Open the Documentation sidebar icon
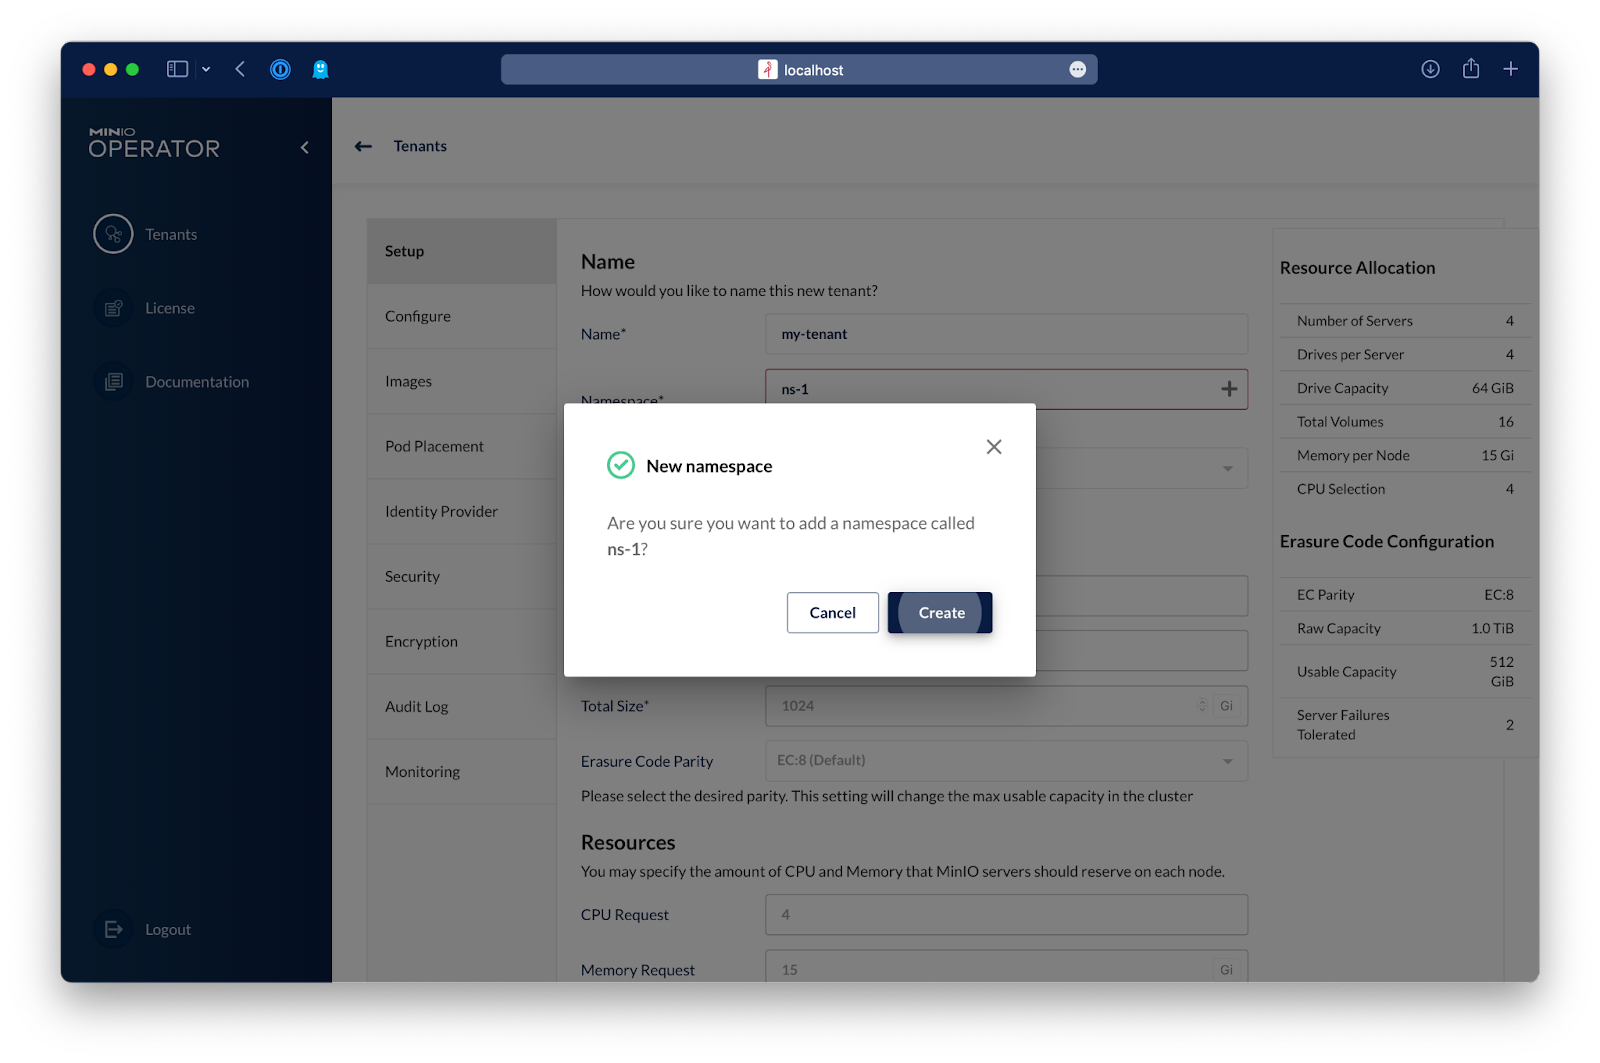 (x=113, y=382)
